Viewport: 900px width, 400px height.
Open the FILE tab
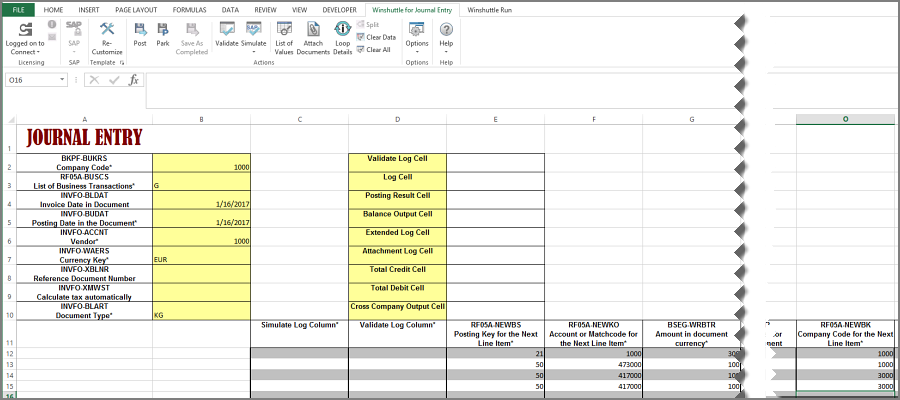(x=19, y=10)
